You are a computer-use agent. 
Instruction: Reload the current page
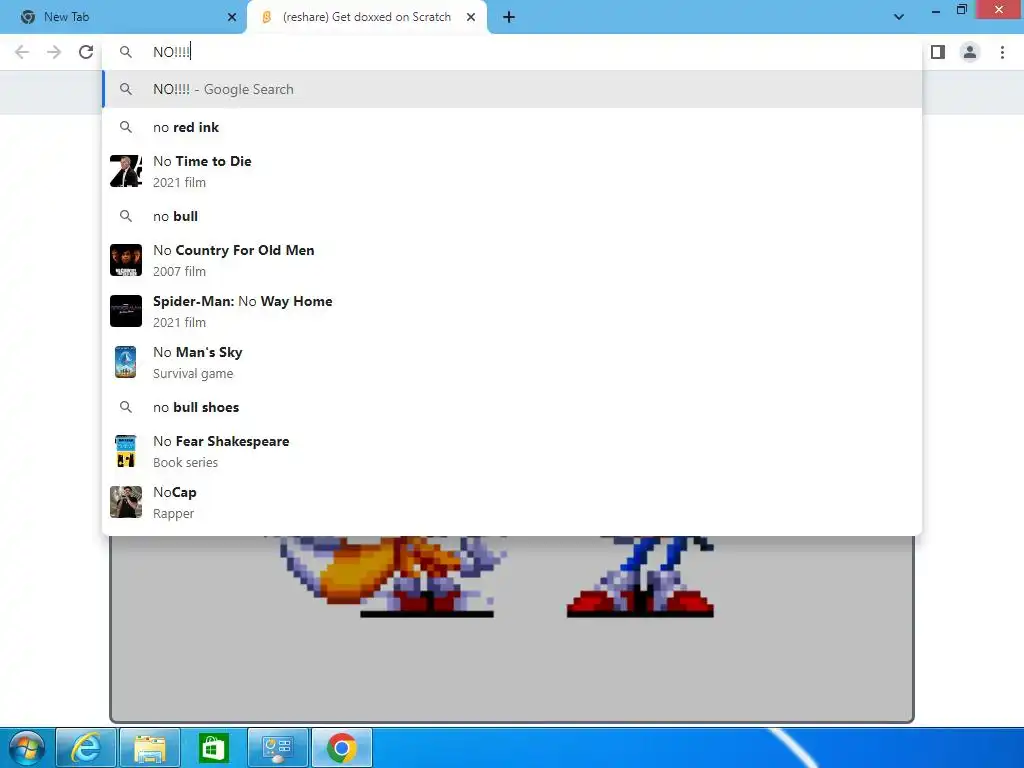86,52
